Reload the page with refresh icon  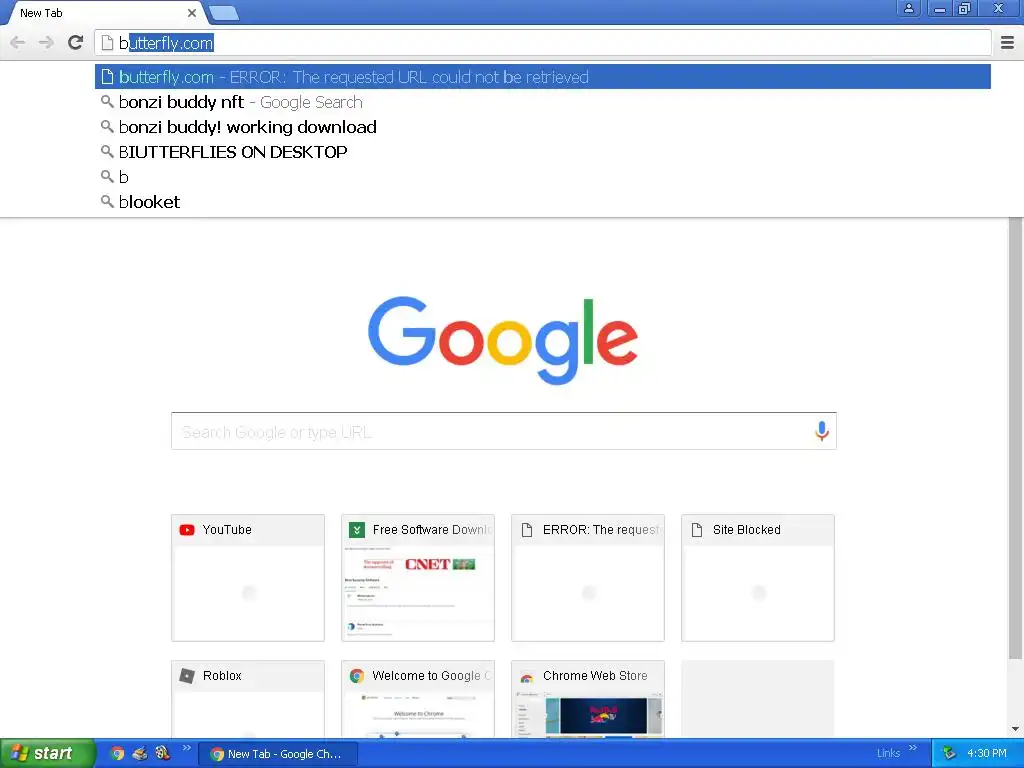pos(76,43)
